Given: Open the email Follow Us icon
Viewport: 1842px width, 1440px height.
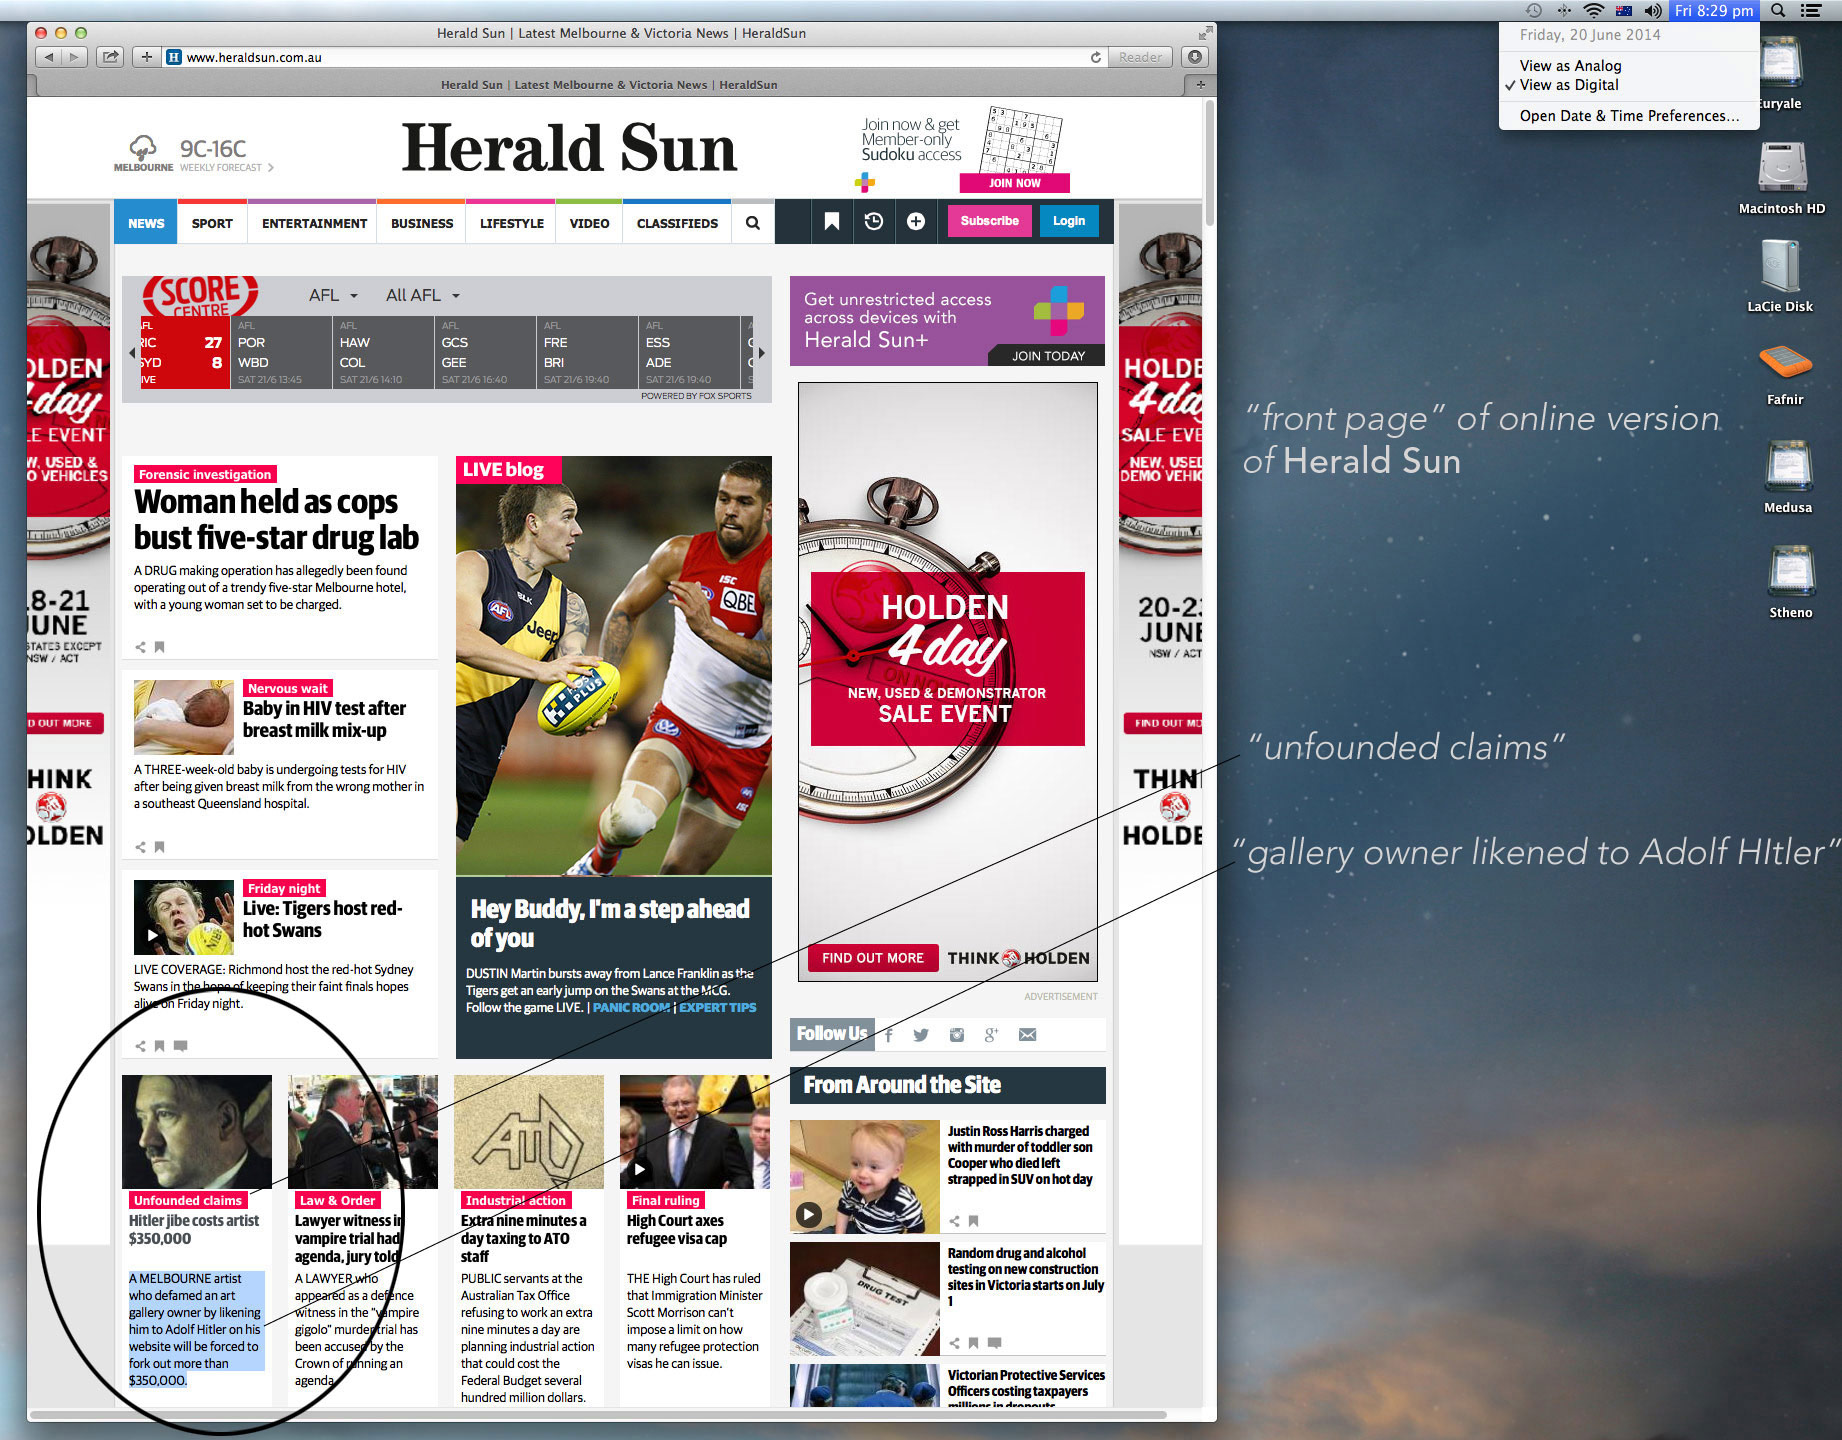Looking at the screenshot, I should [x=1027, y=1035].
